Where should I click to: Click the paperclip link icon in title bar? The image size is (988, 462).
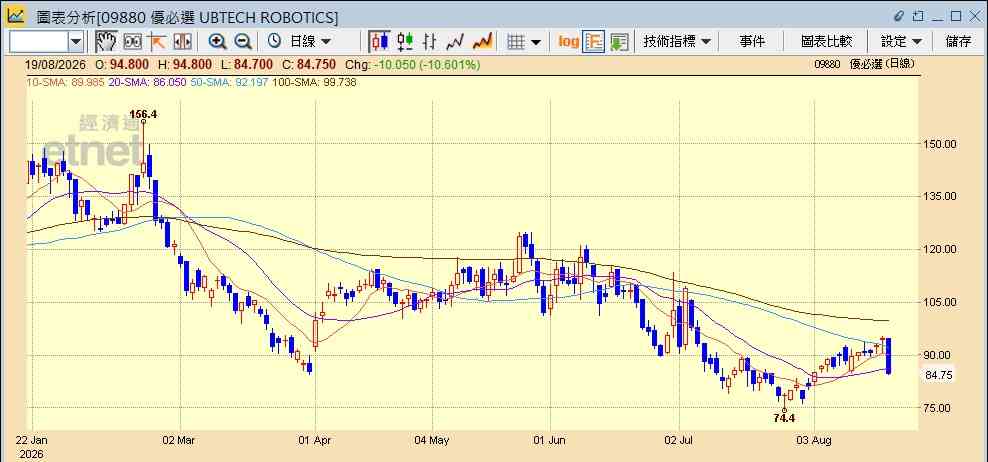tap(899, 16)
